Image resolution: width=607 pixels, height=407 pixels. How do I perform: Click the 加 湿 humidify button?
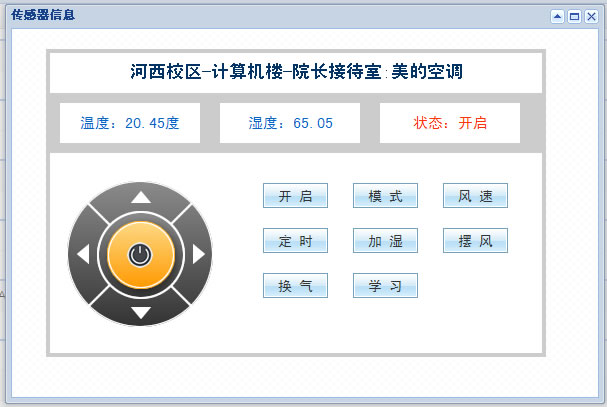click(x=385, y=240)
